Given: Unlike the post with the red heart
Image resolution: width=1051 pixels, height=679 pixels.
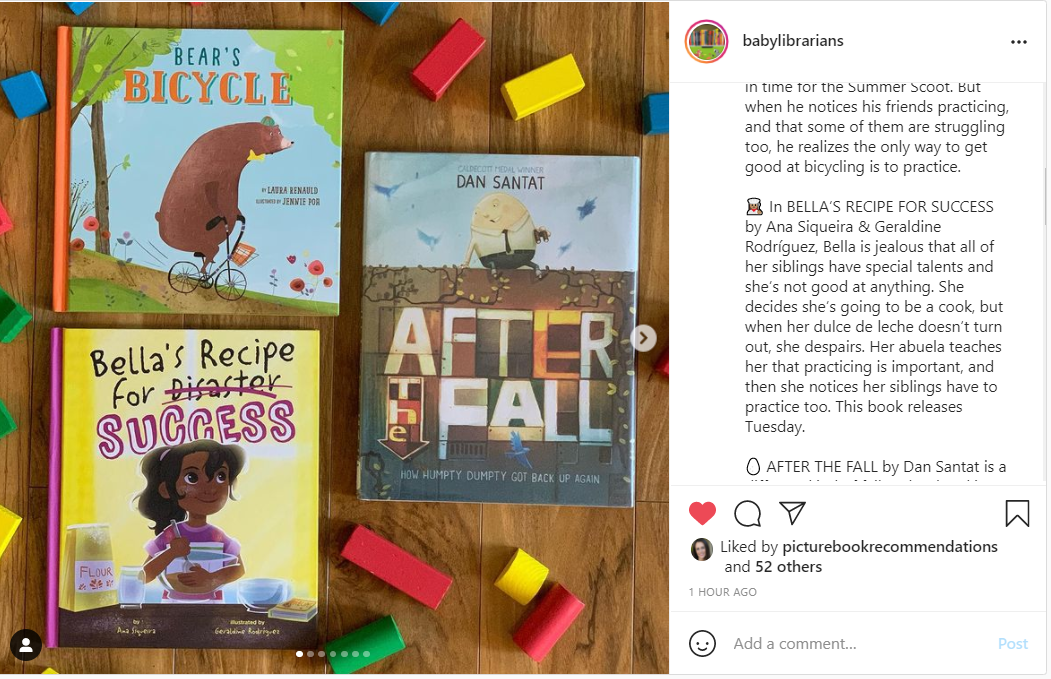Looking at the screenshot, I should [702, 513].
